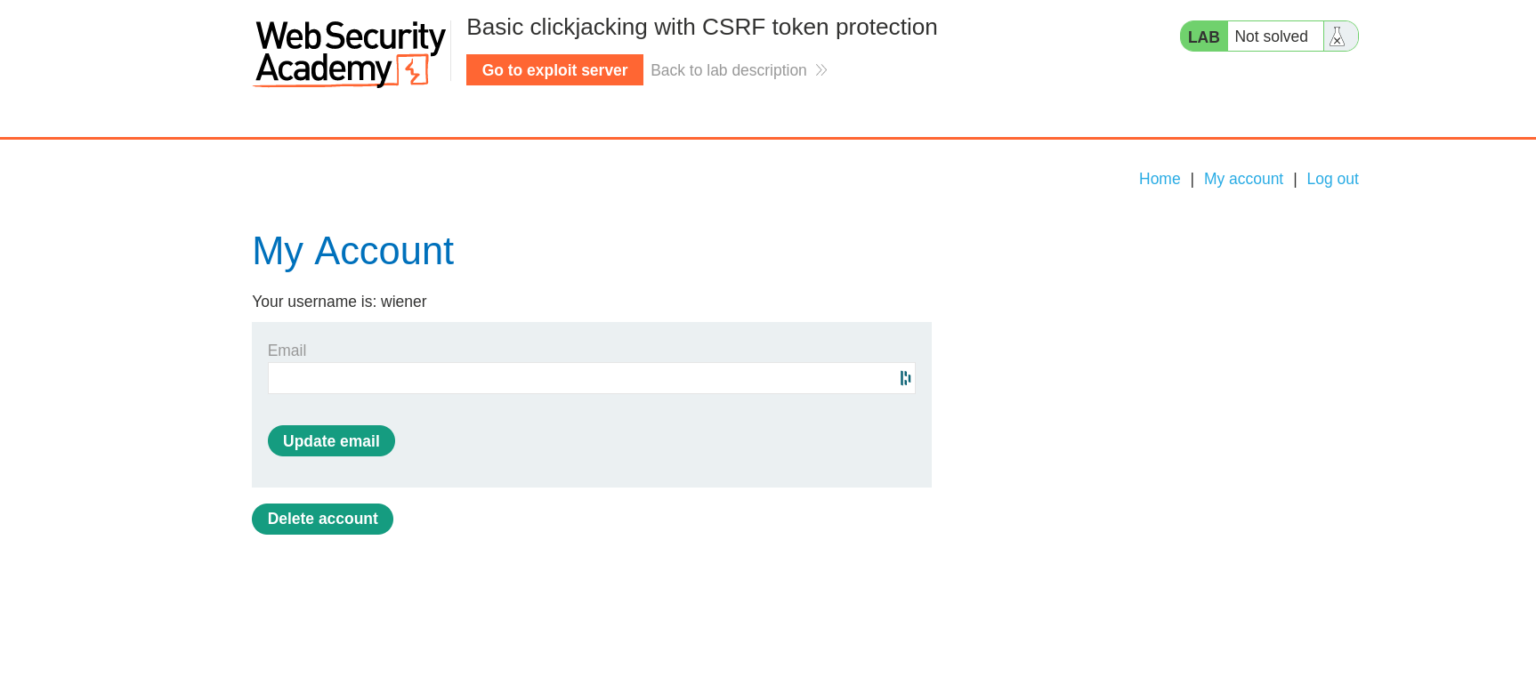1536x685 pixels.
Task: Click the chevron after Back to lab description
Action: point(821,70)
